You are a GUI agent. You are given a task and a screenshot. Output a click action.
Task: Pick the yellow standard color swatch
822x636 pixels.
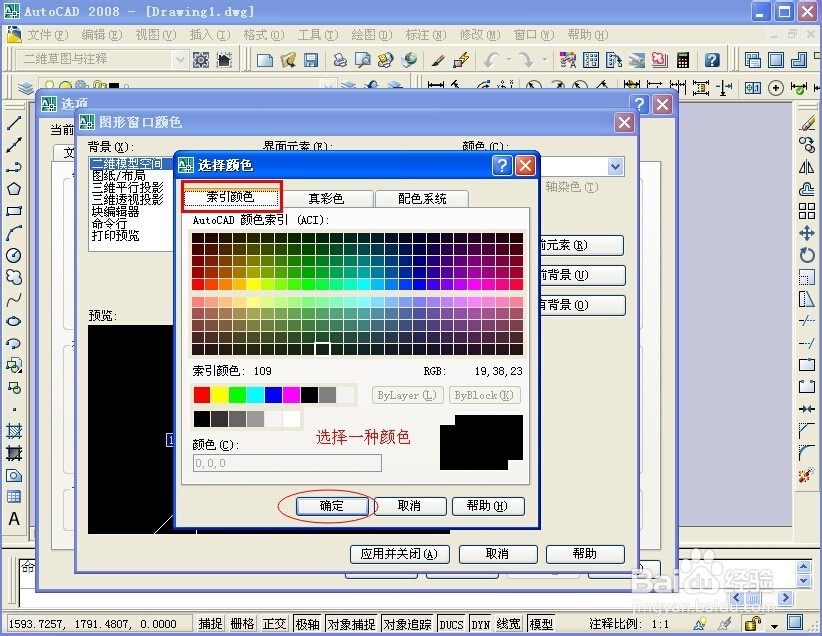click(x=220, y=395)
